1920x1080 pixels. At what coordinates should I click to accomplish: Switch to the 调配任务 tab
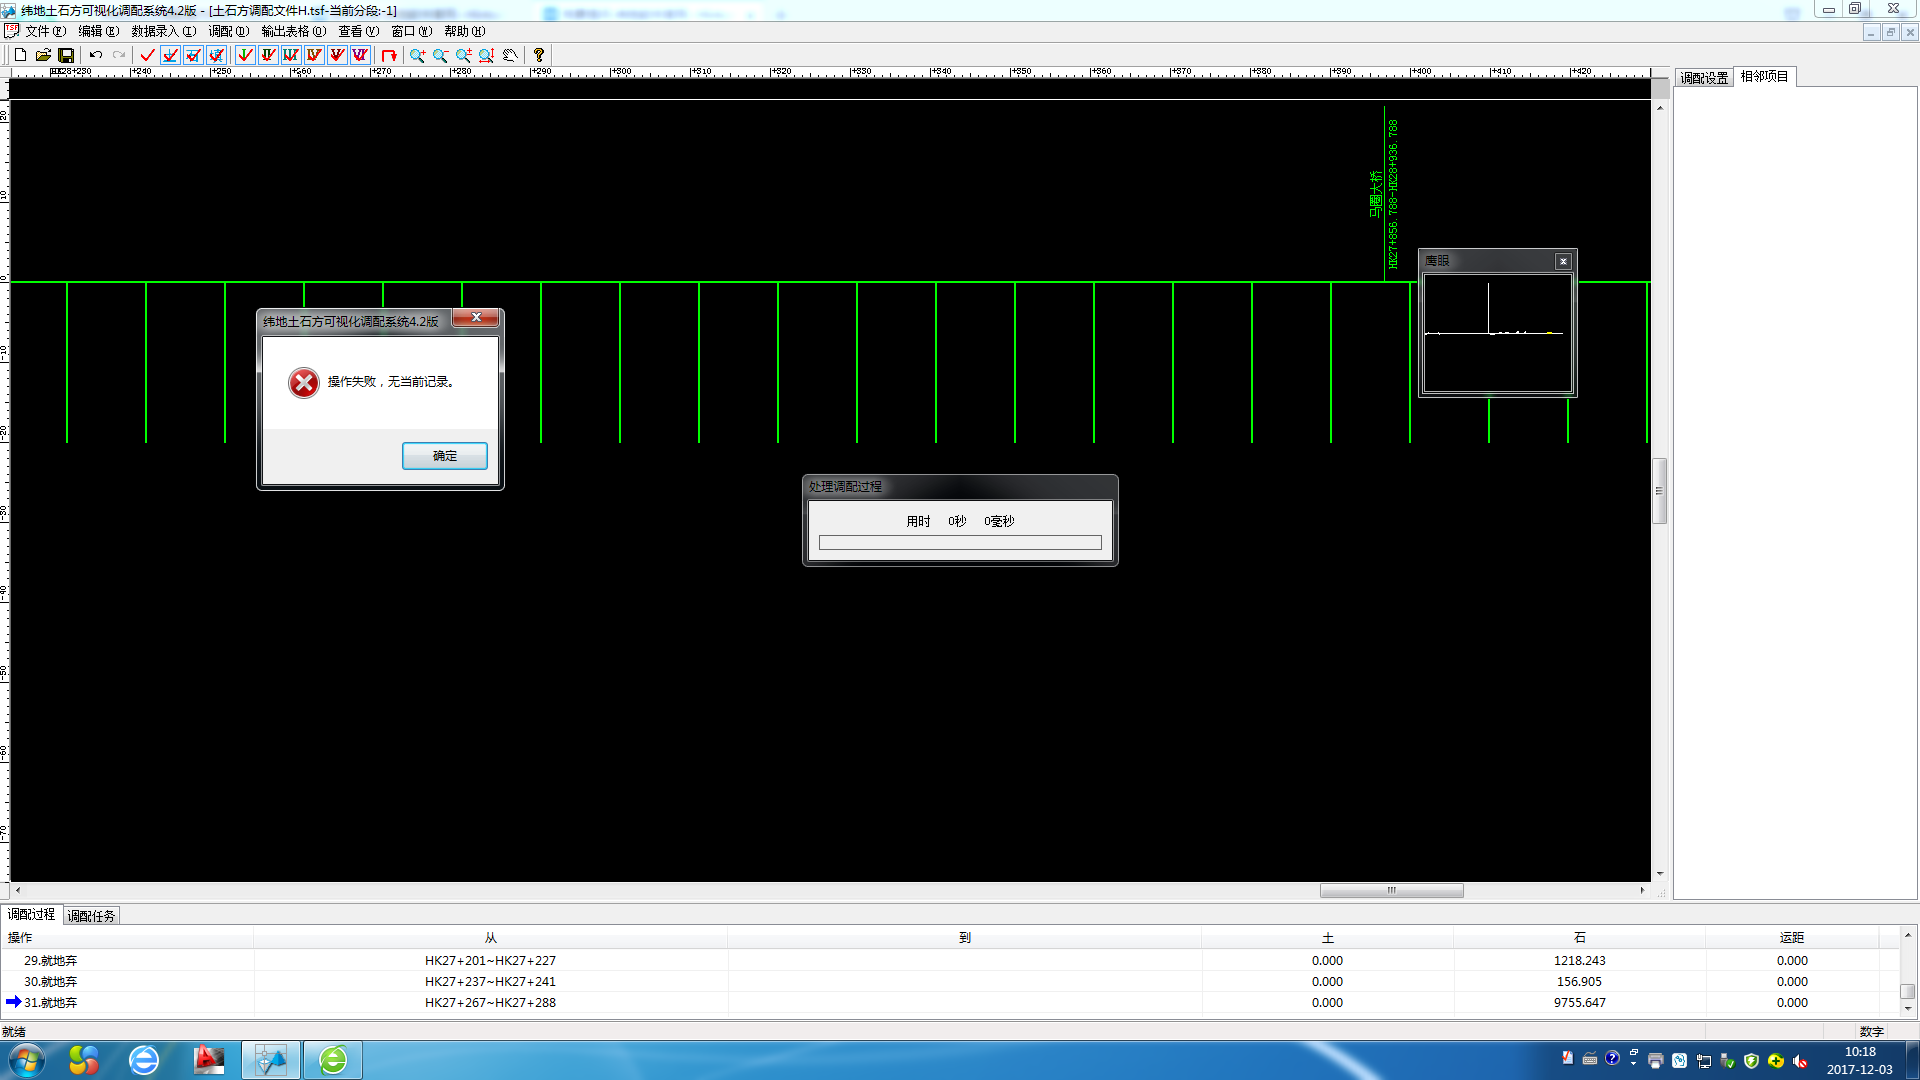coord(91,916)
